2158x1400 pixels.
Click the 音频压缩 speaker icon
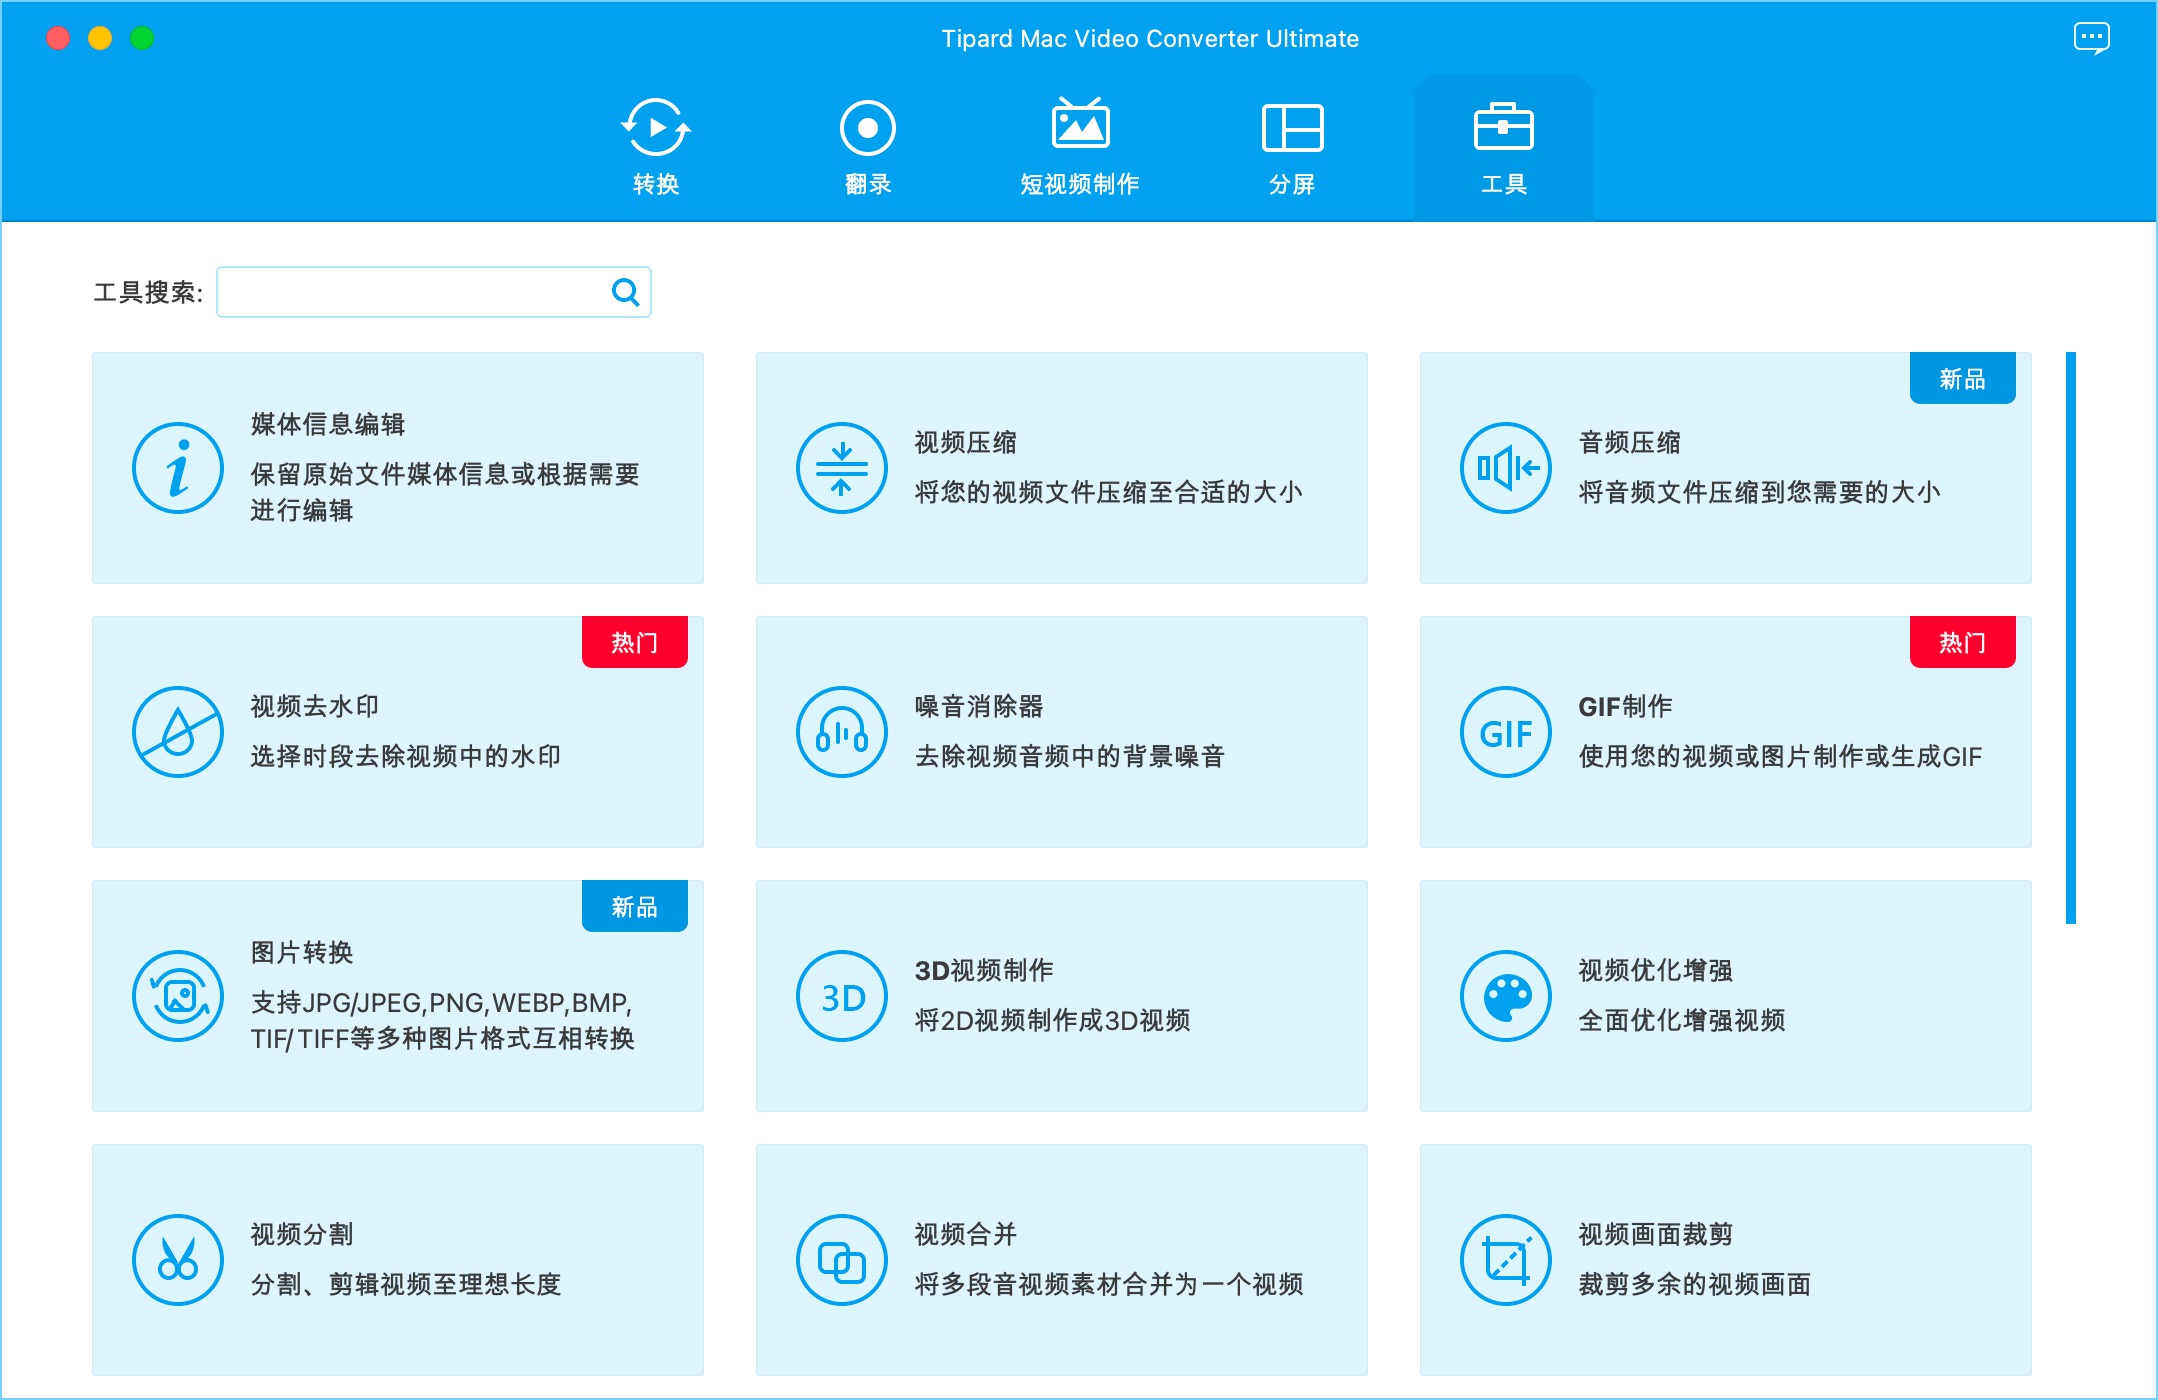(1506, 468)
